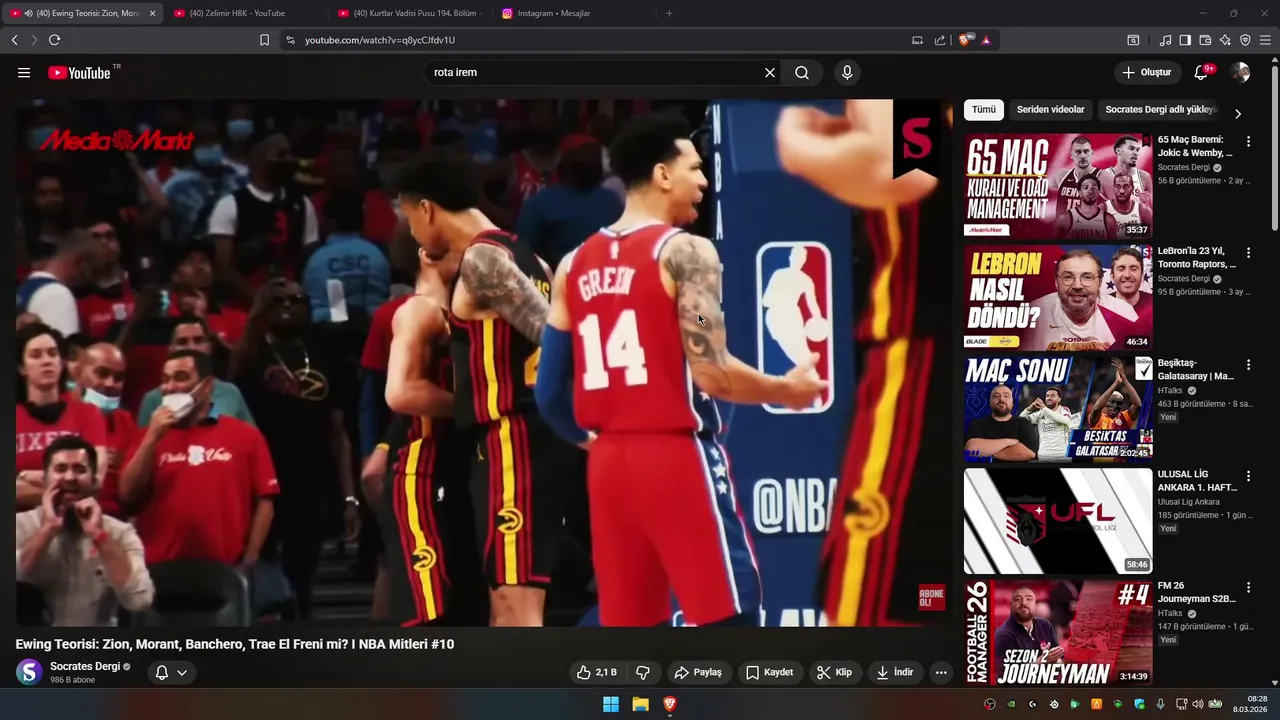The height and width of the screenshot is (720, 1280).
Task: Click the ABONE OL subscribe watermark on video
Action: (931, 598)
